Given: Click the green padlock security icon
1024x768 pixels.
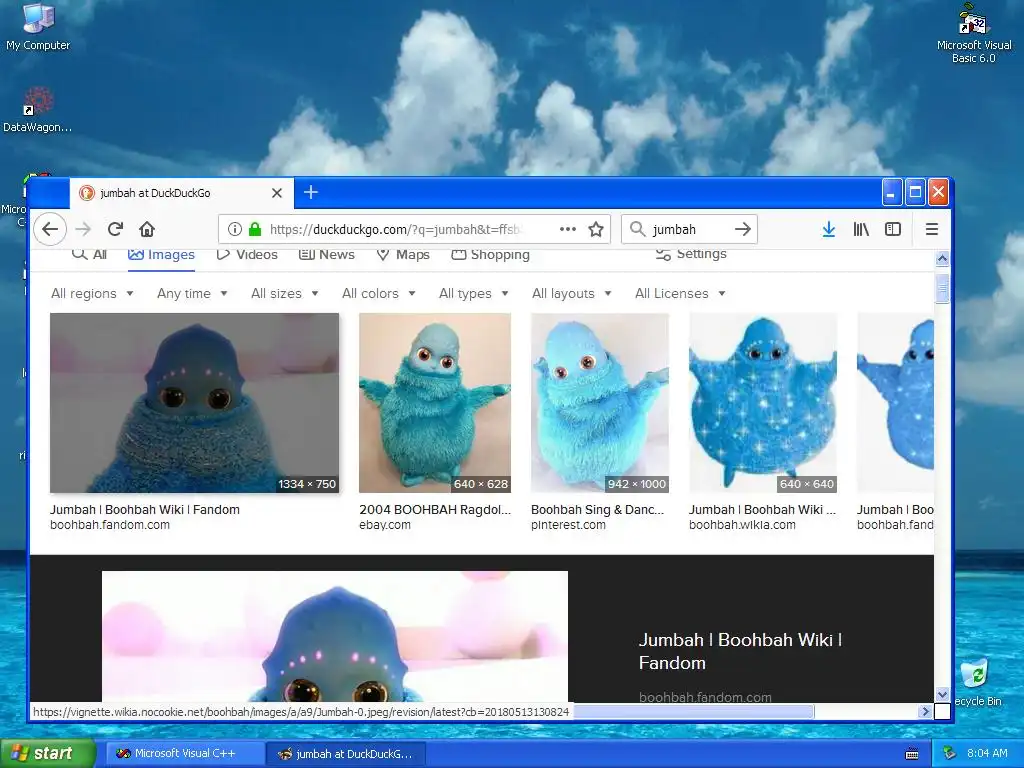Looking at the screenshot, I should 255,229.
